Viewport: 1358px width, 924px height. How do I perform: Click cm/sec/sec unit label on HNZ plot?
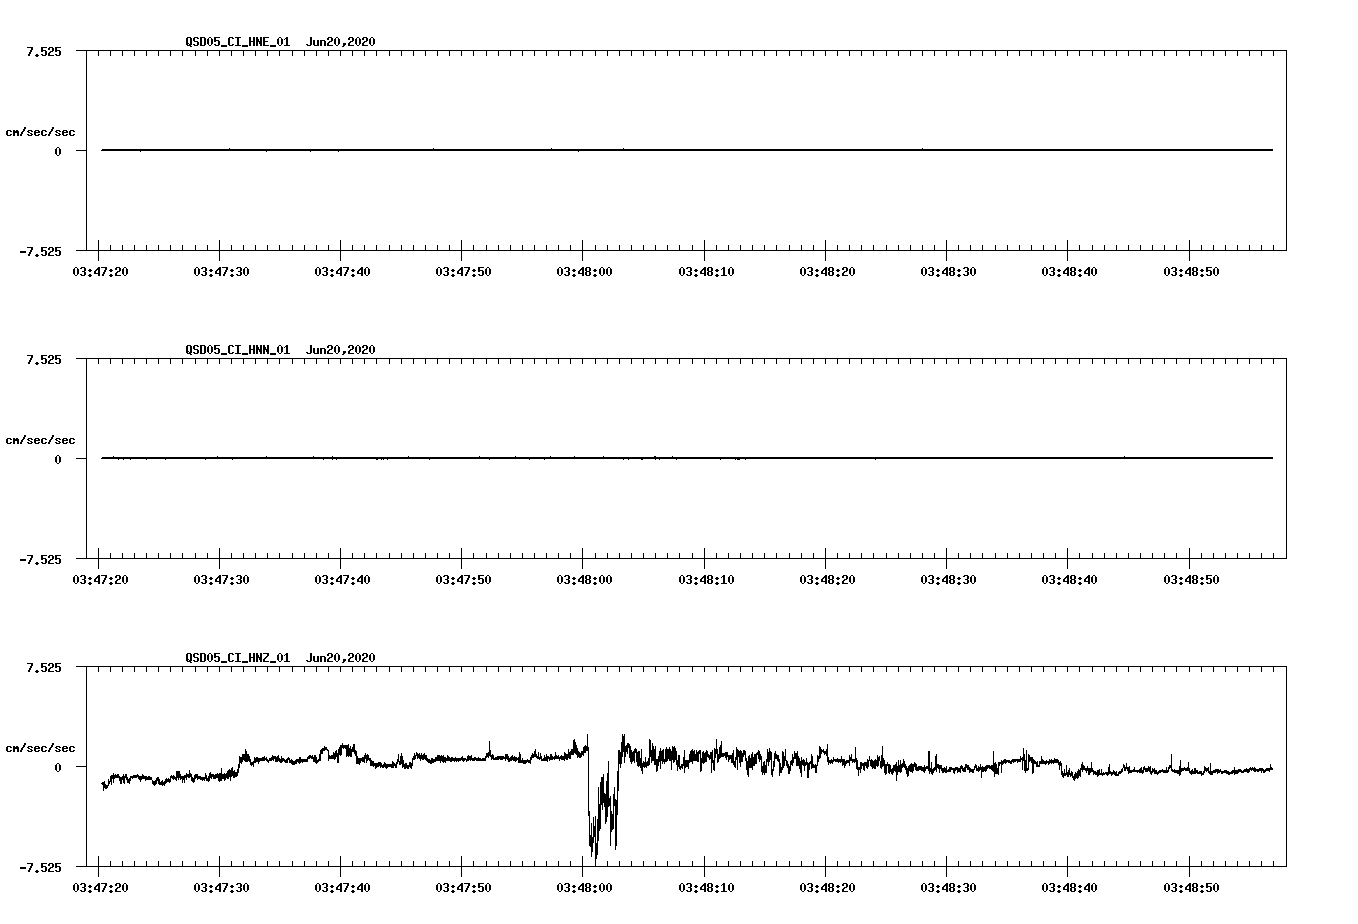tap(40, 748)
